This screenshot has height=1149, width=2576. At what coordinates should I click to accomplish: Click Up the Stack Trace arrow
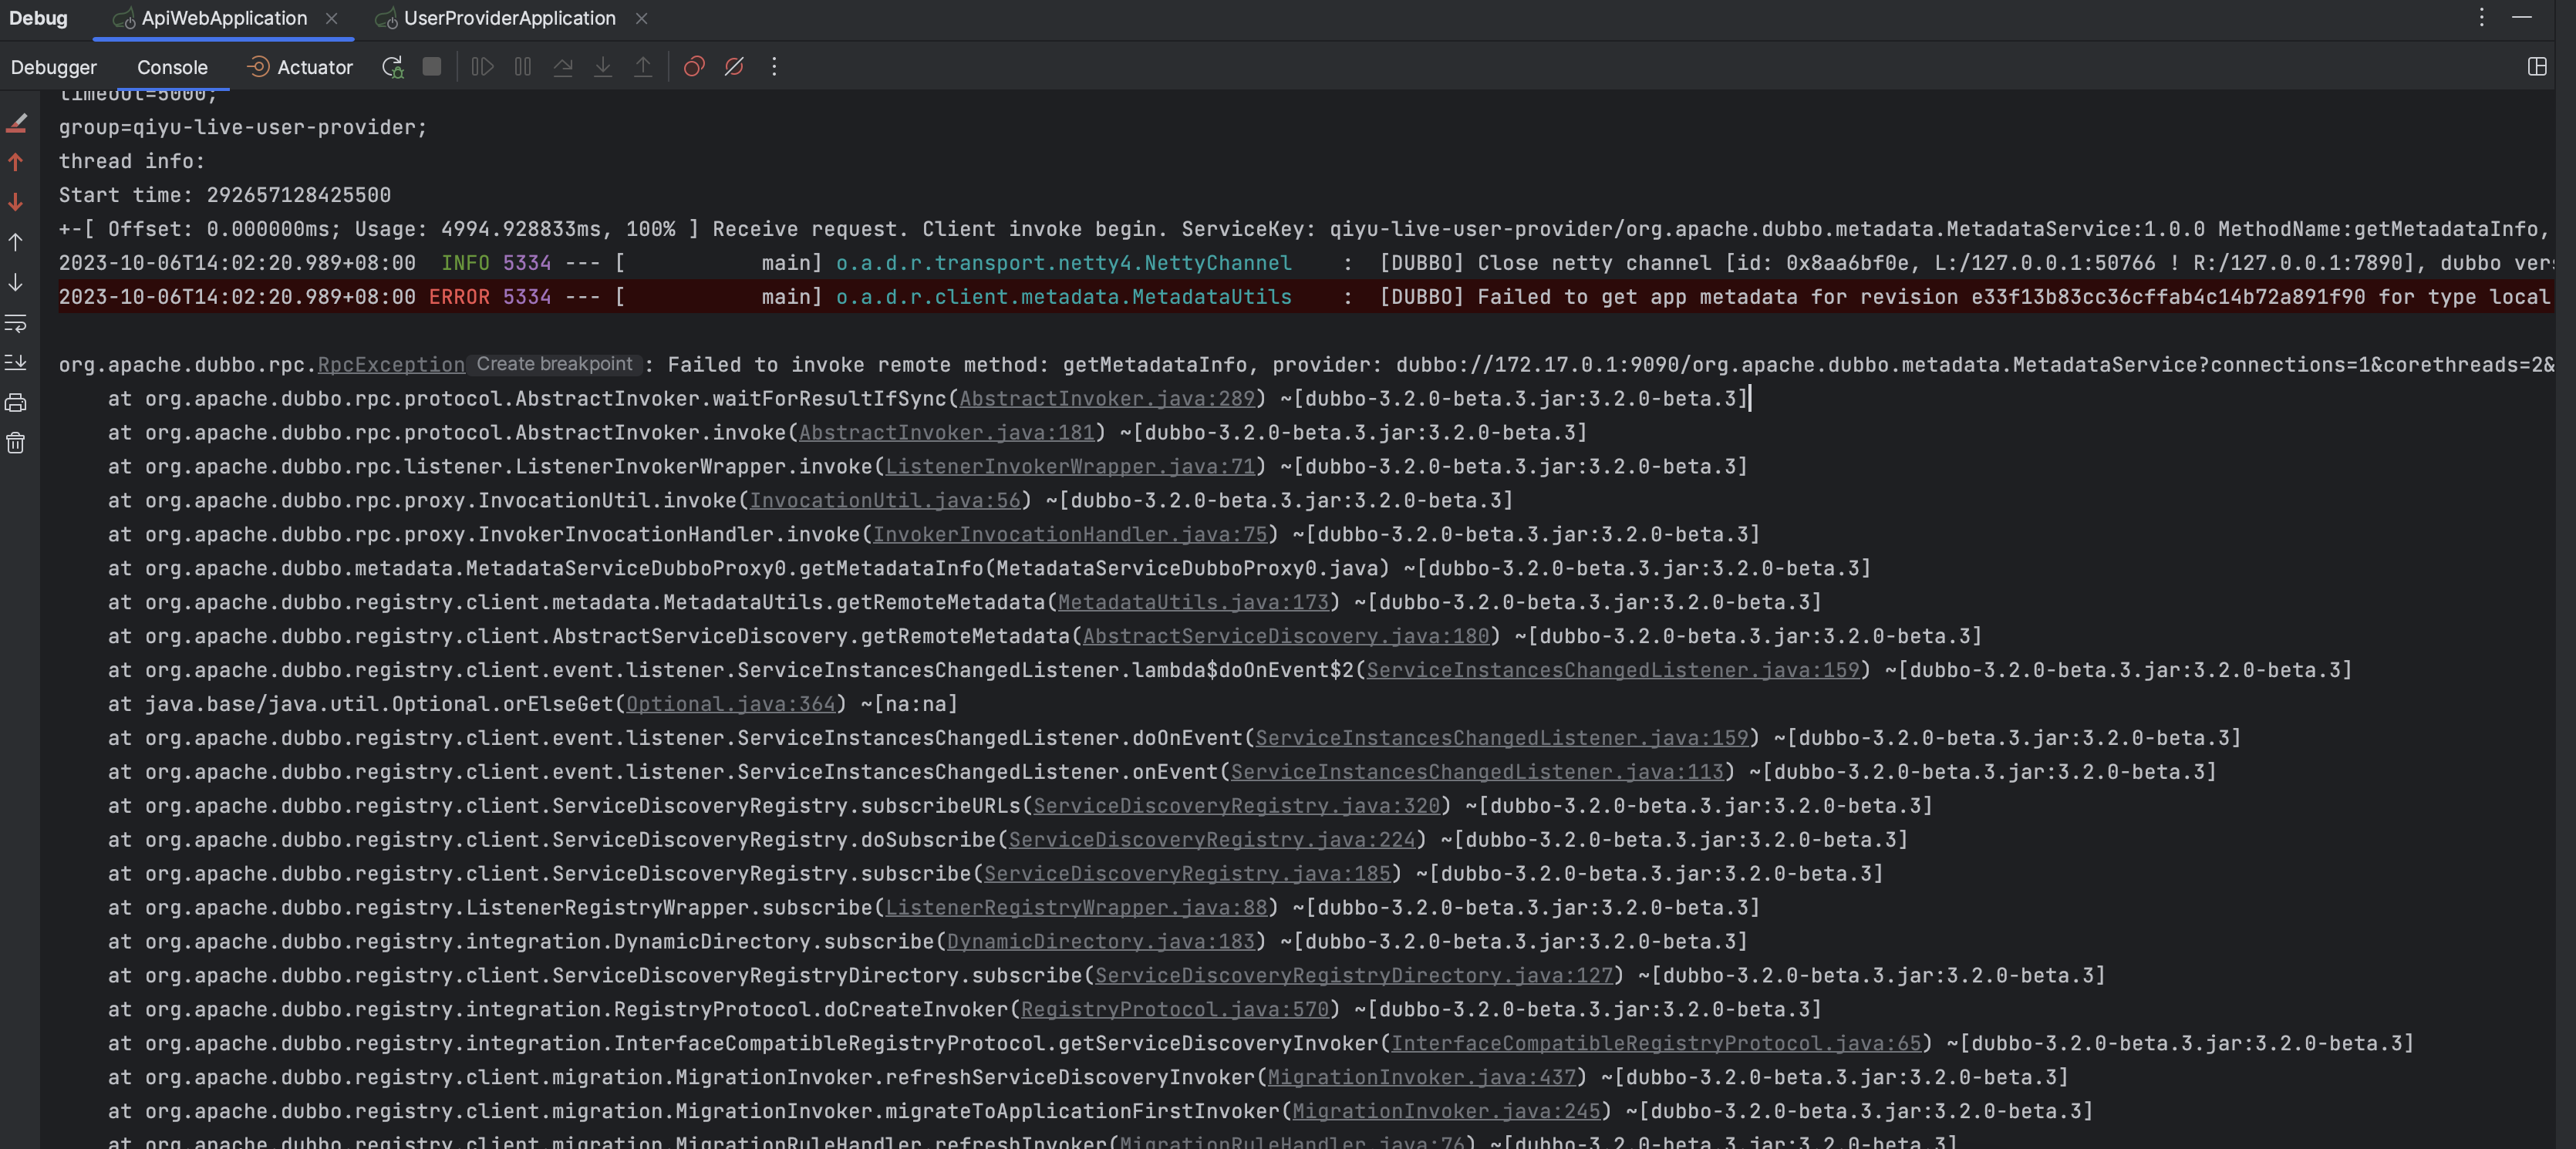point(16,242)
